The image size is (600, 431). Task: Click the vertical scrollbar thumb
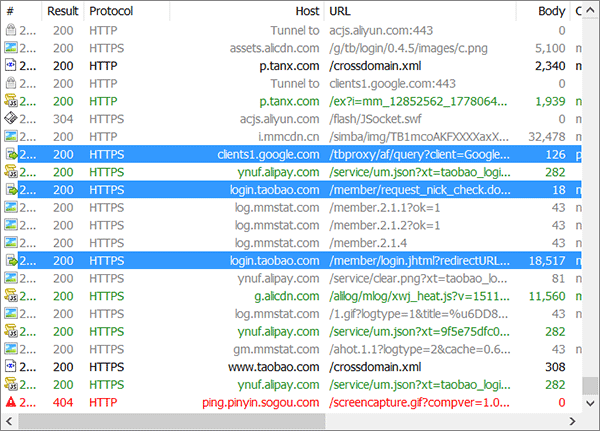(590, 385)
